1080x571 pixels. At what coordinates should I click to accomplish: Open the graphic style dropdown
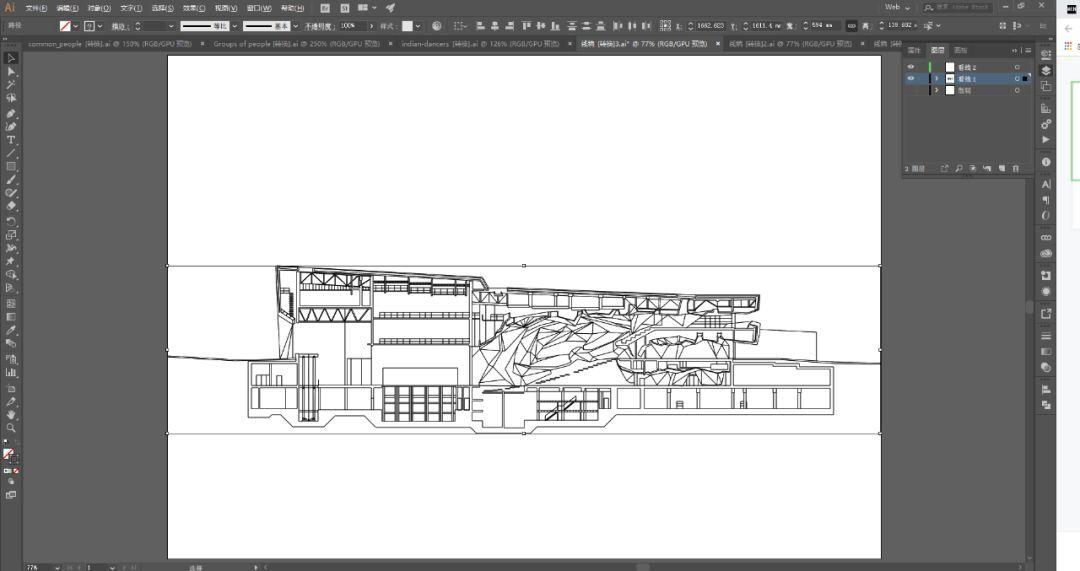tap(417, 25)
